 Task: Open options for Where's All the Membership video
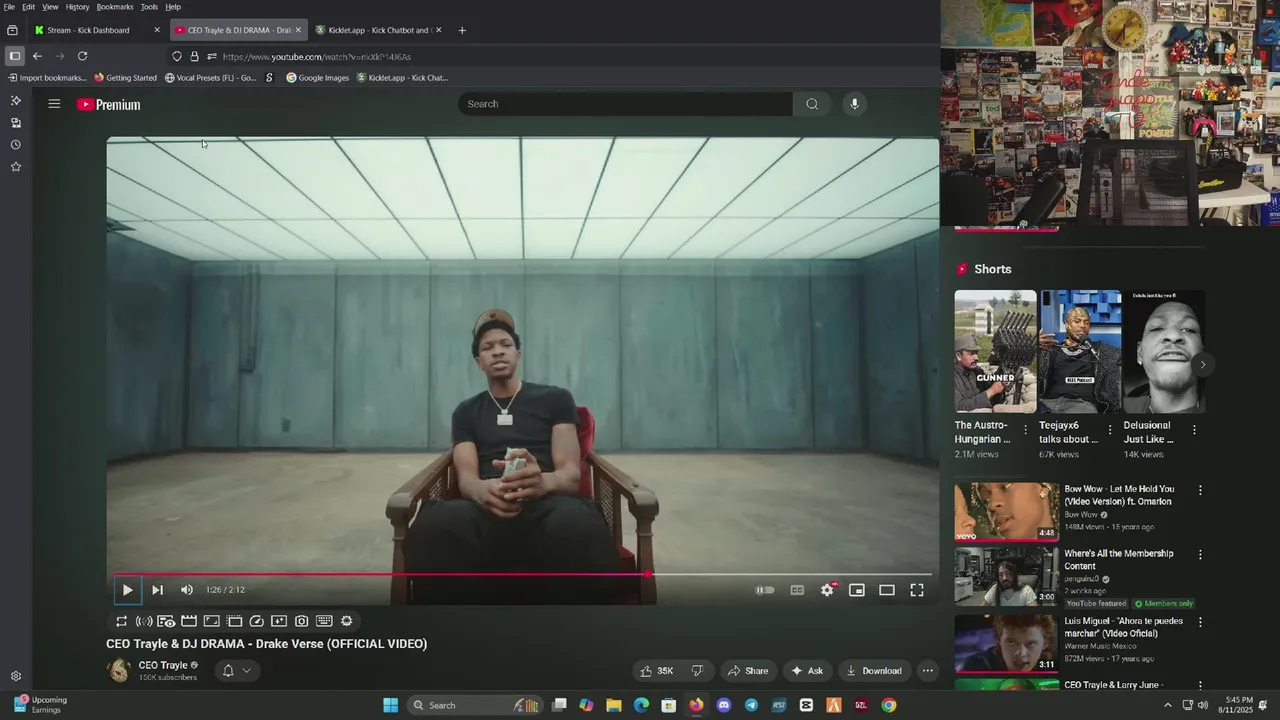[1200, 555]
